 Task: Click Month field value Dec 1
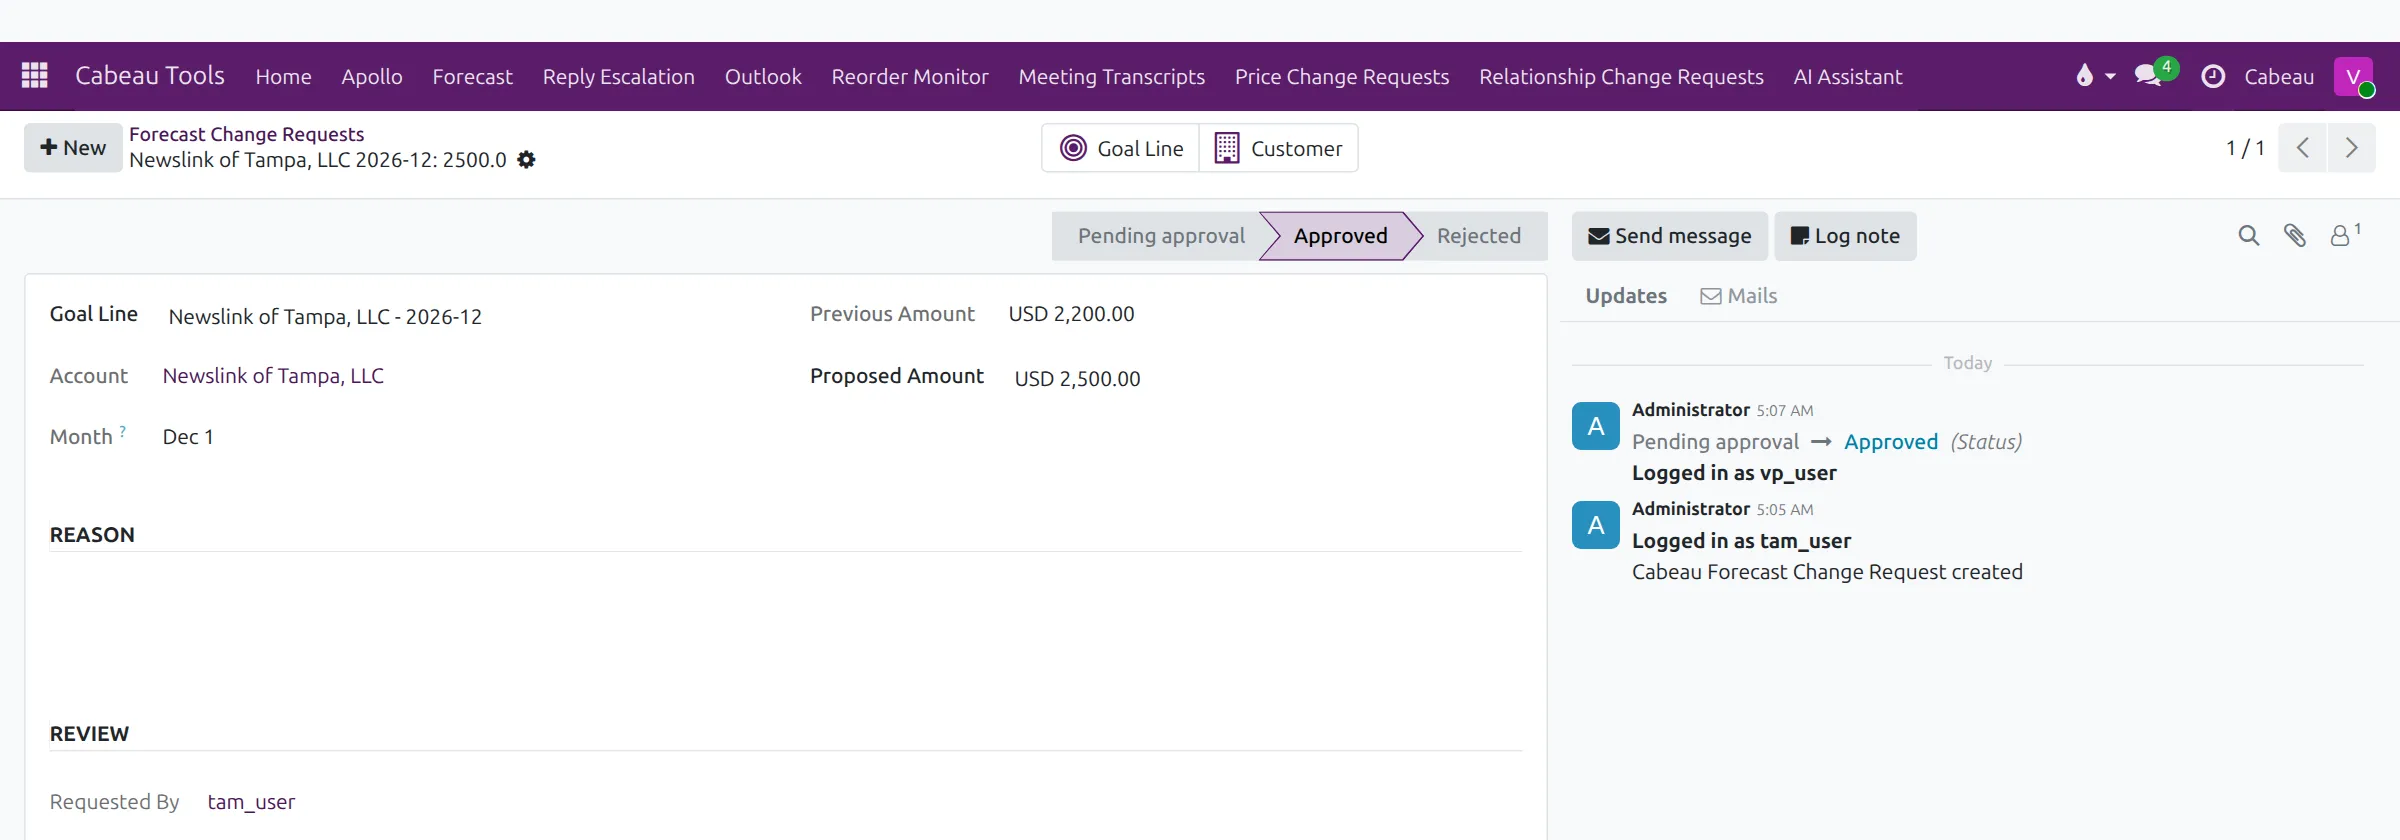[188, 437]
